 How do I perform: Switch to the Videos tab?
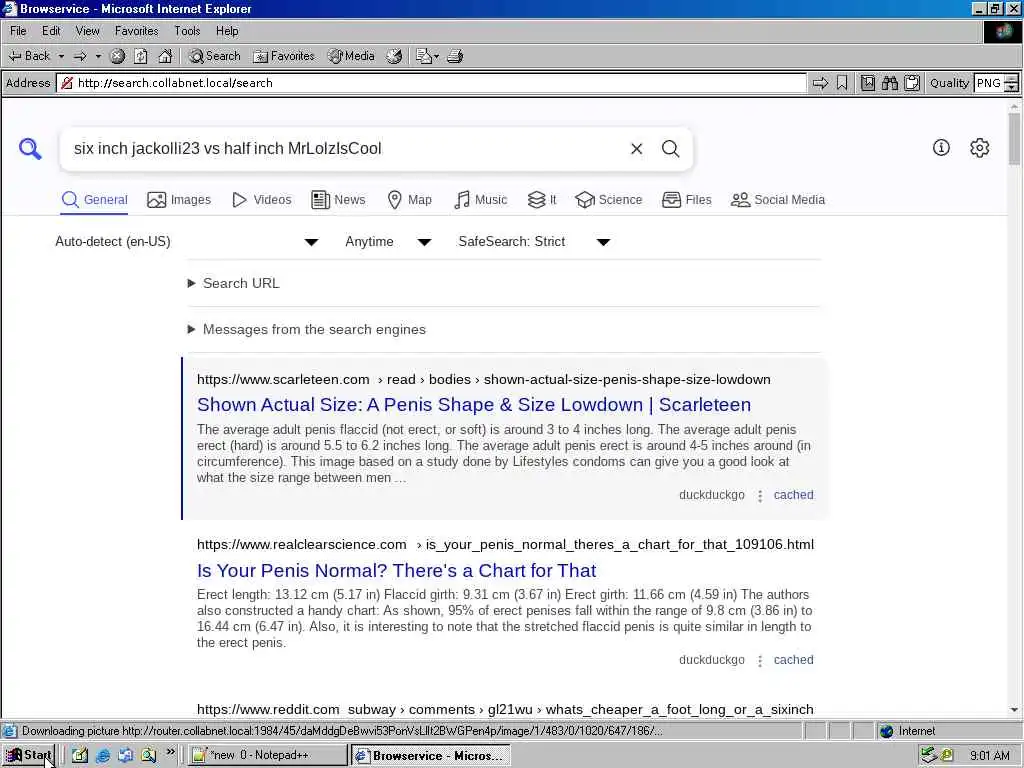(262, 200)
